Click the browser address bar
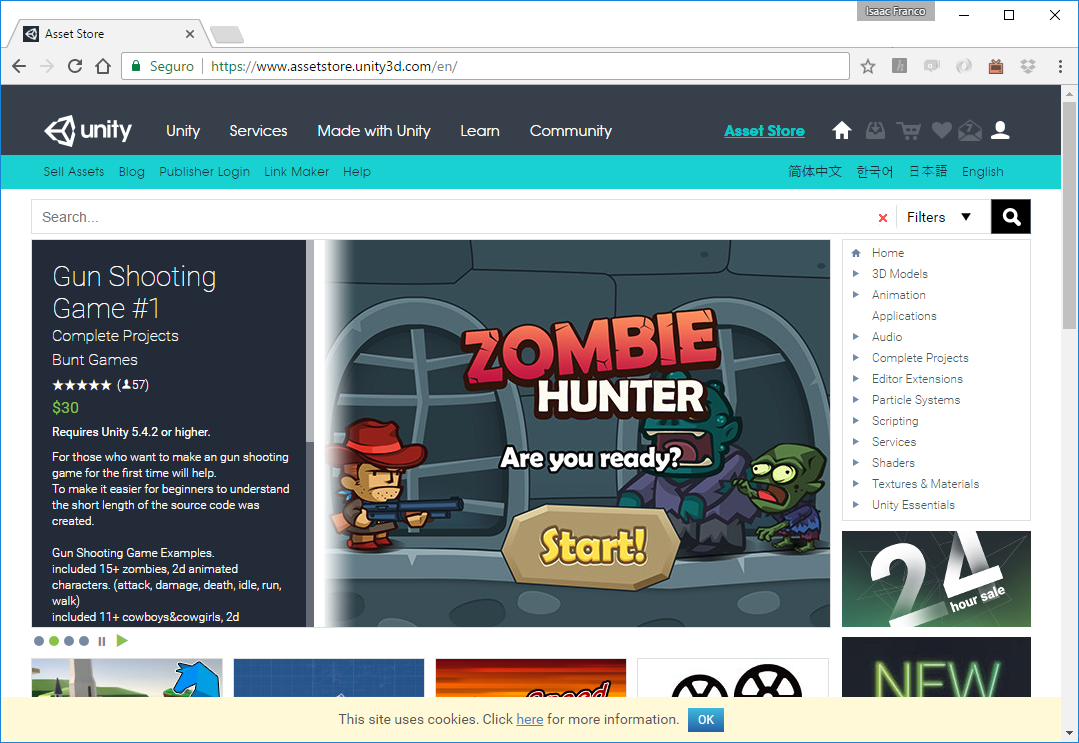 [485, 66]
